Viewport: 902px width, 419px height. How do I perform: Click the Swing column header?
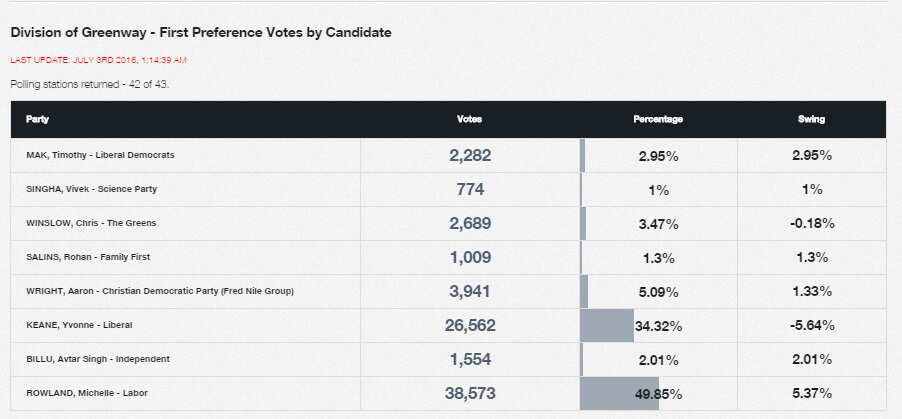pyautogui.click(x=811, y=120)
